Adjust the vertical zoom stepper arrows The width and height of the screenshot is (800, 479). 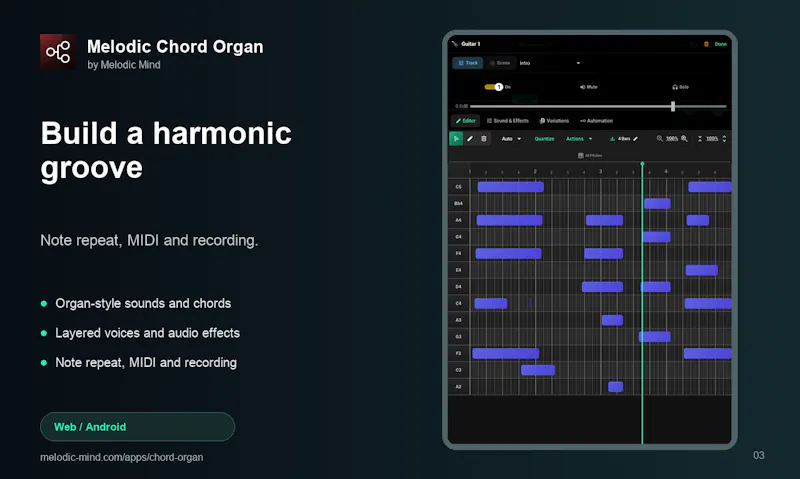[724, 138]
